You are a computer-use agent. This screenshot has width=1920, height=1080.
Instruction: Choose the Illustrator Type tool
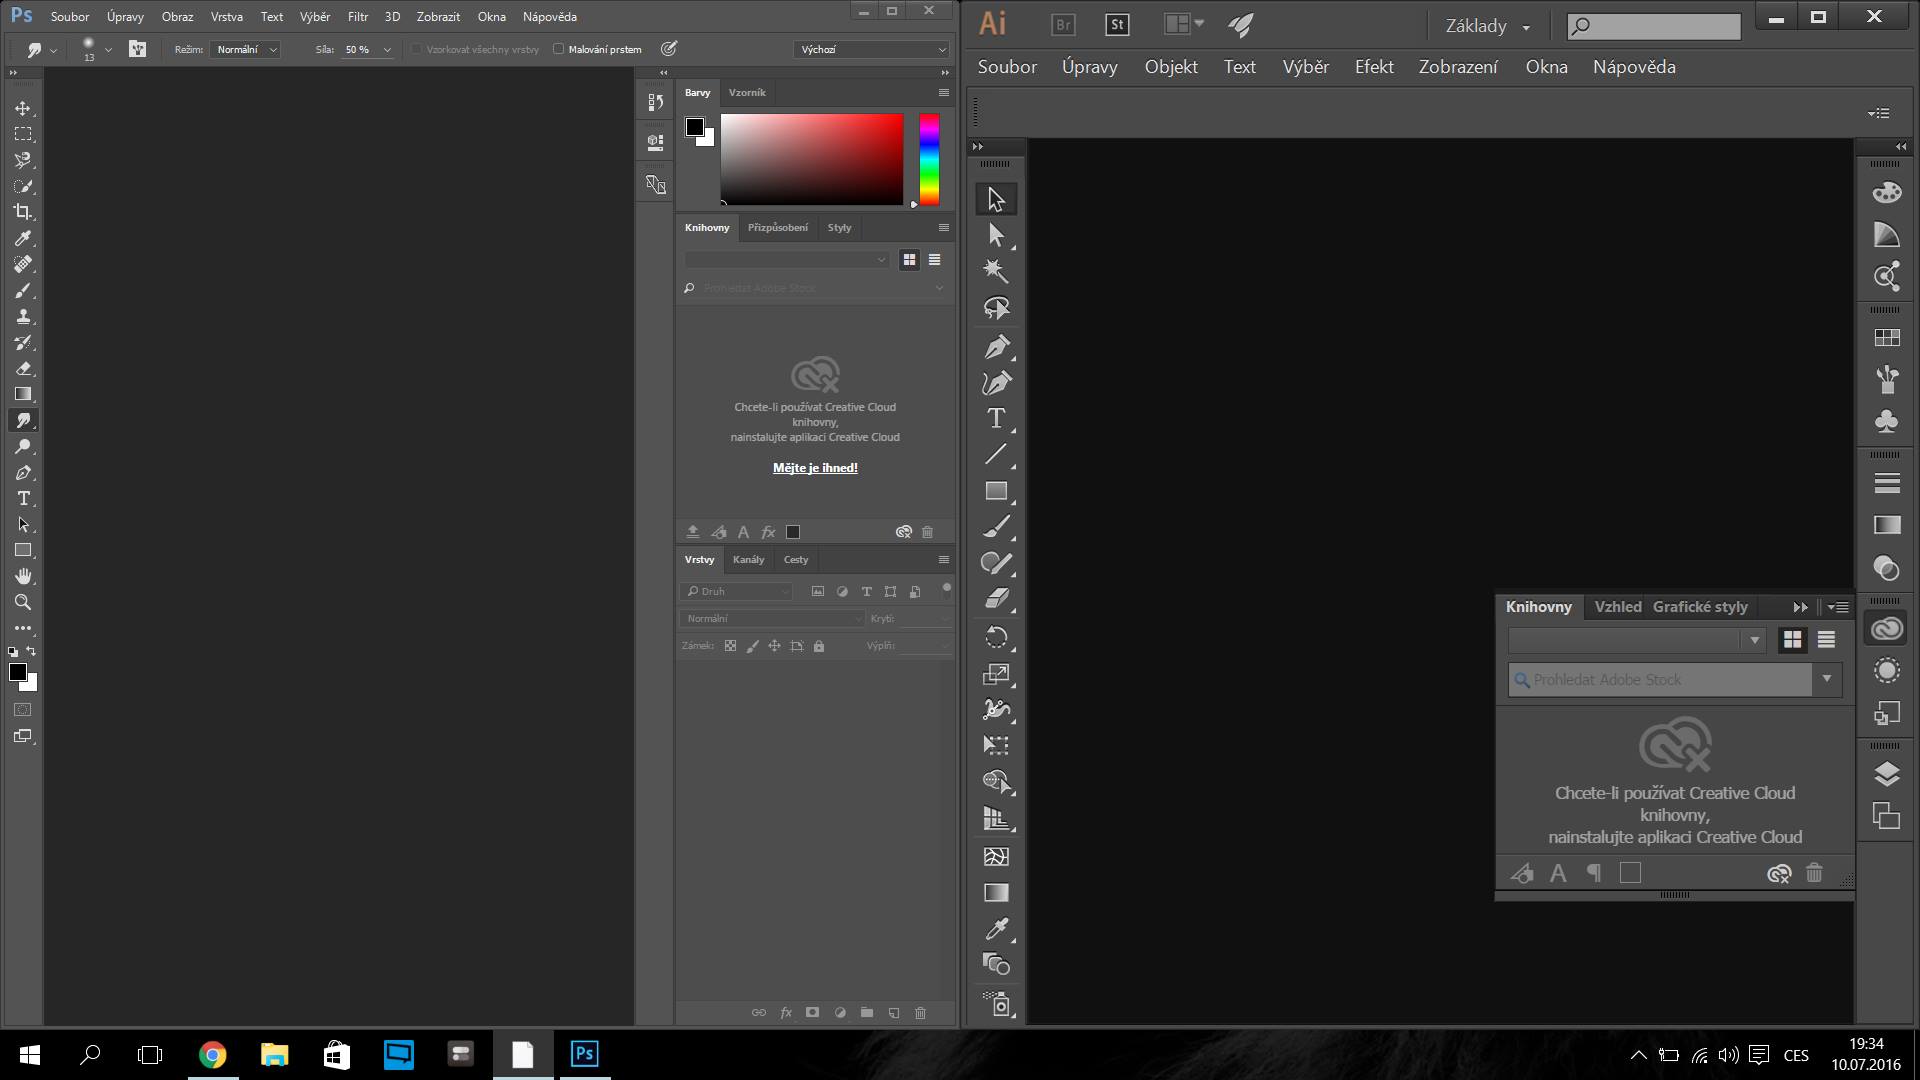point(996,419)
